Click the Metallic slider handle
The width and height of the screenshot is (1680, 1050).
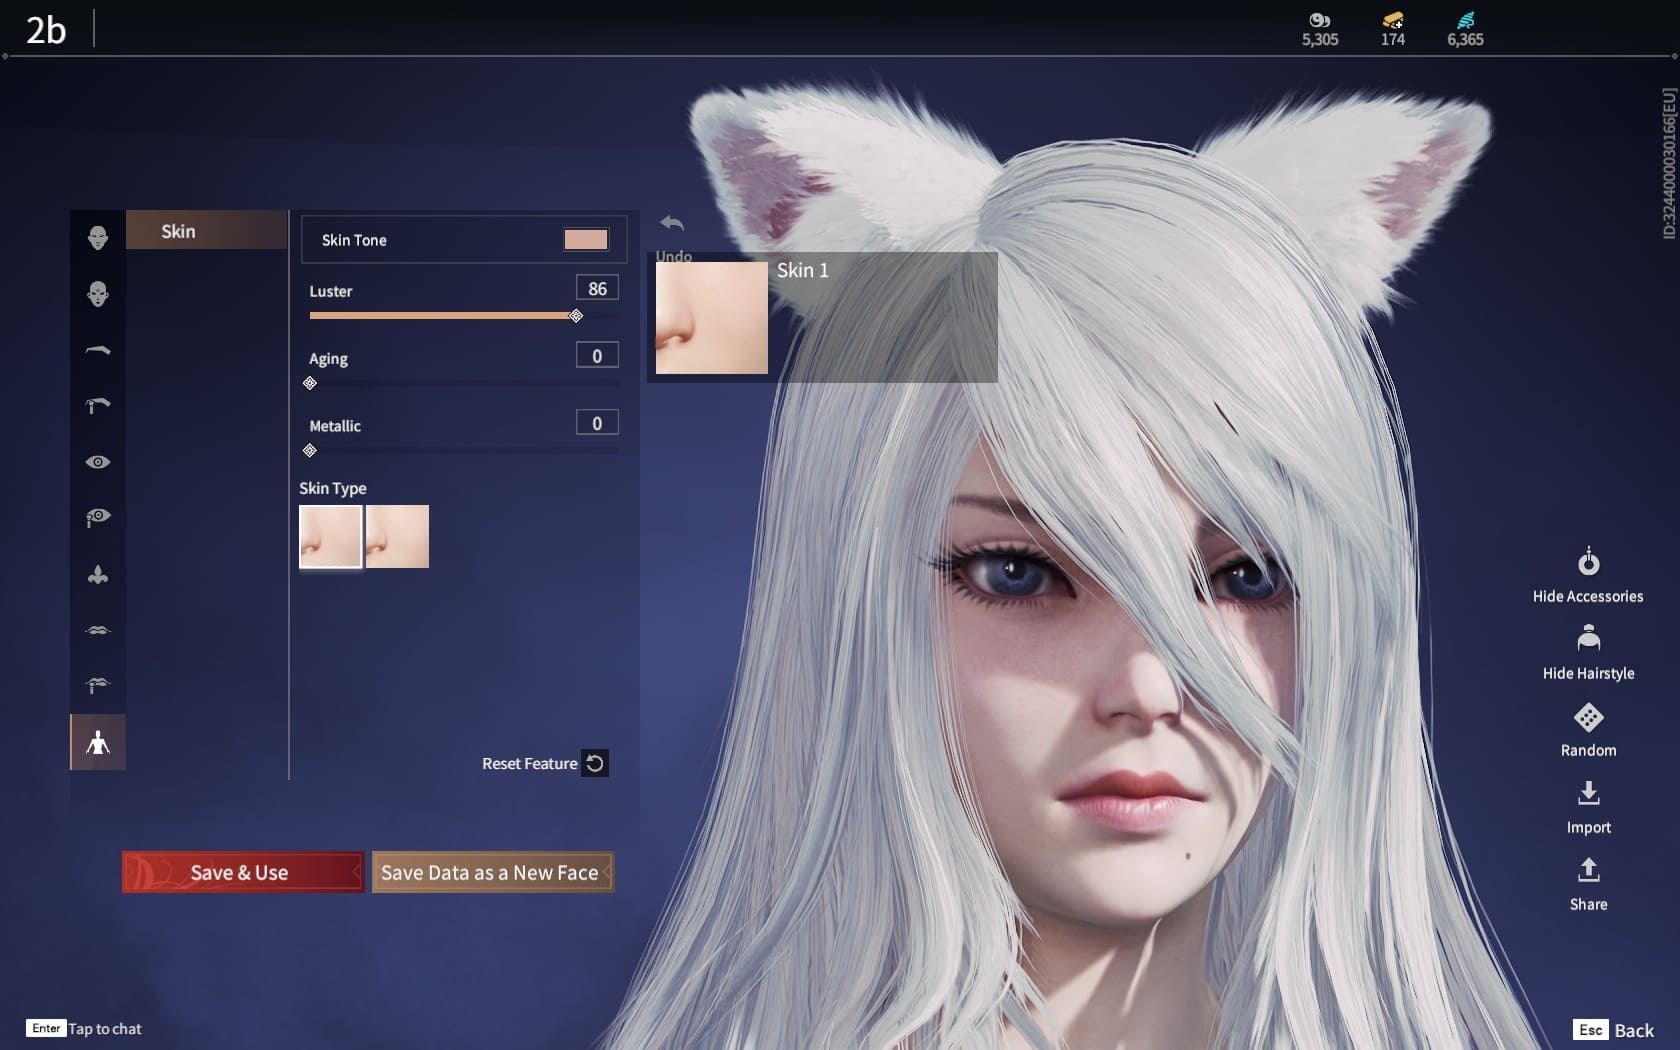(310, 450)
